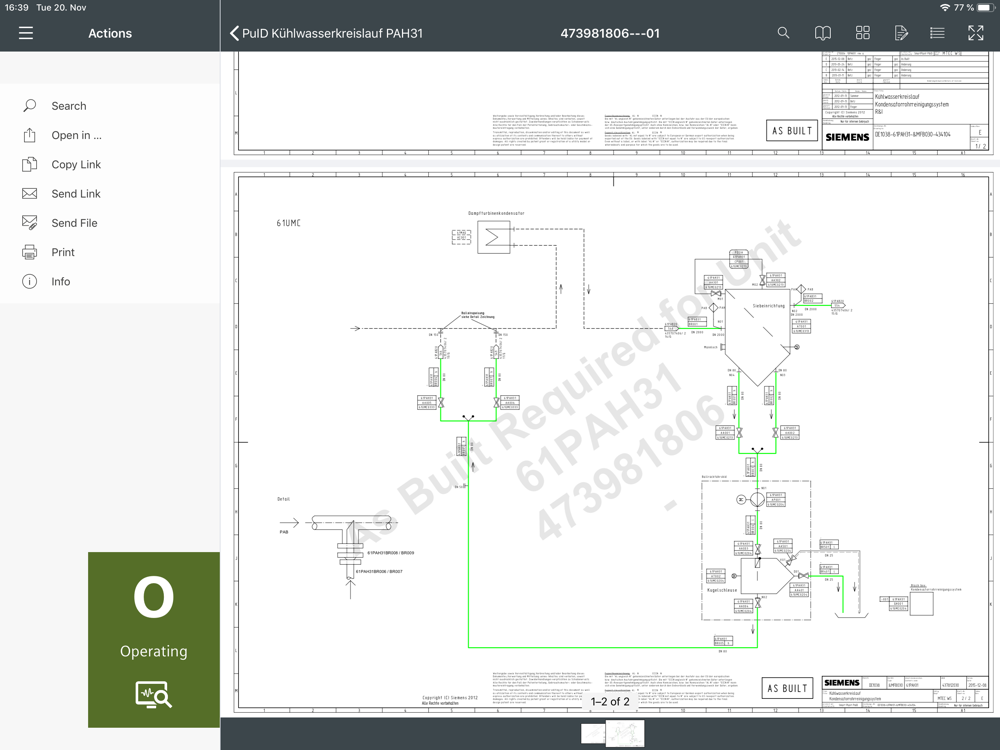Go back to PuID Kühlwasserkreislauf PAH31
This screenshot has width=1000, height=750.
tap(326, 33)
